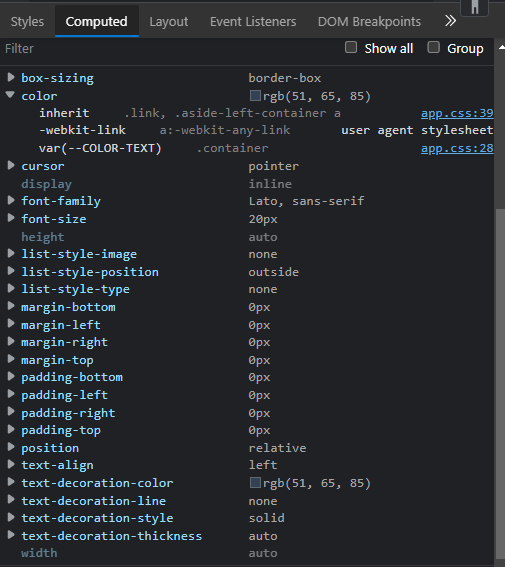Screen dimensions: 505x567
Task: Select the -webkit-link value
Action: 82,130
